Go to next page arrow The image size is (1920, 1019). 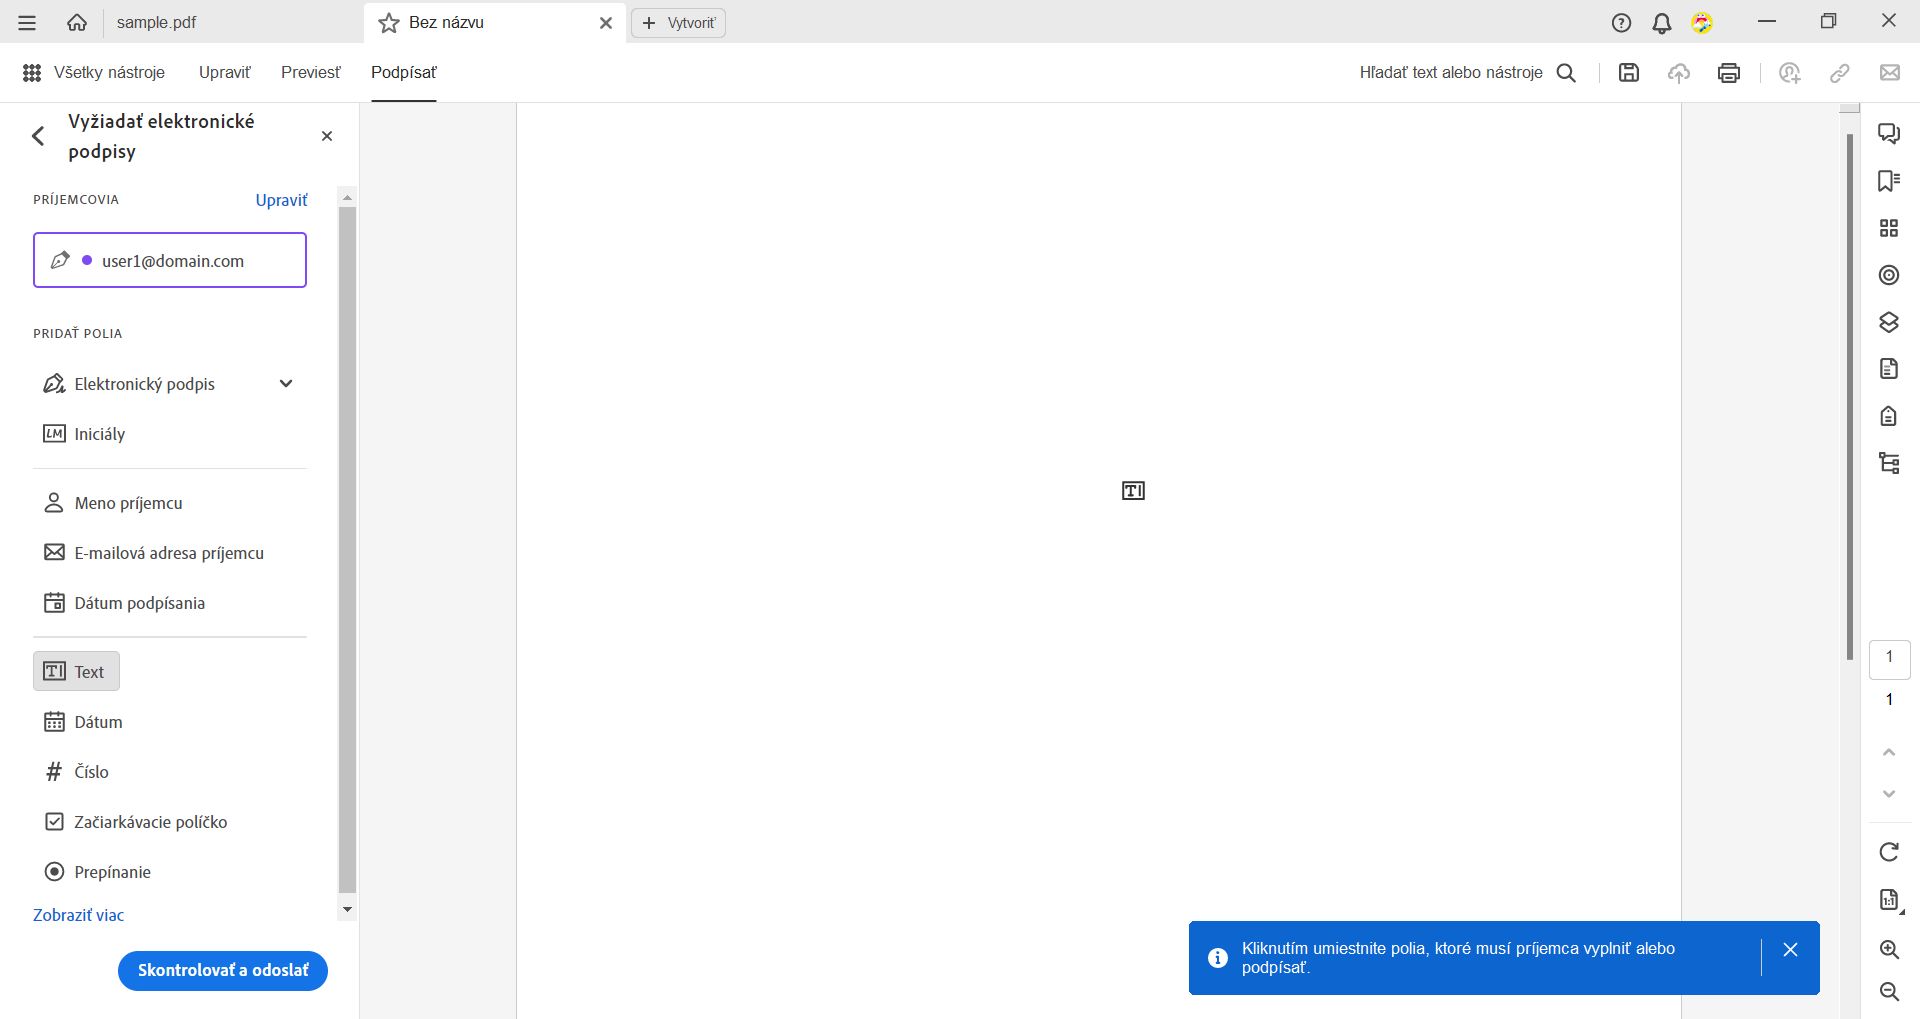[1889, 794]
